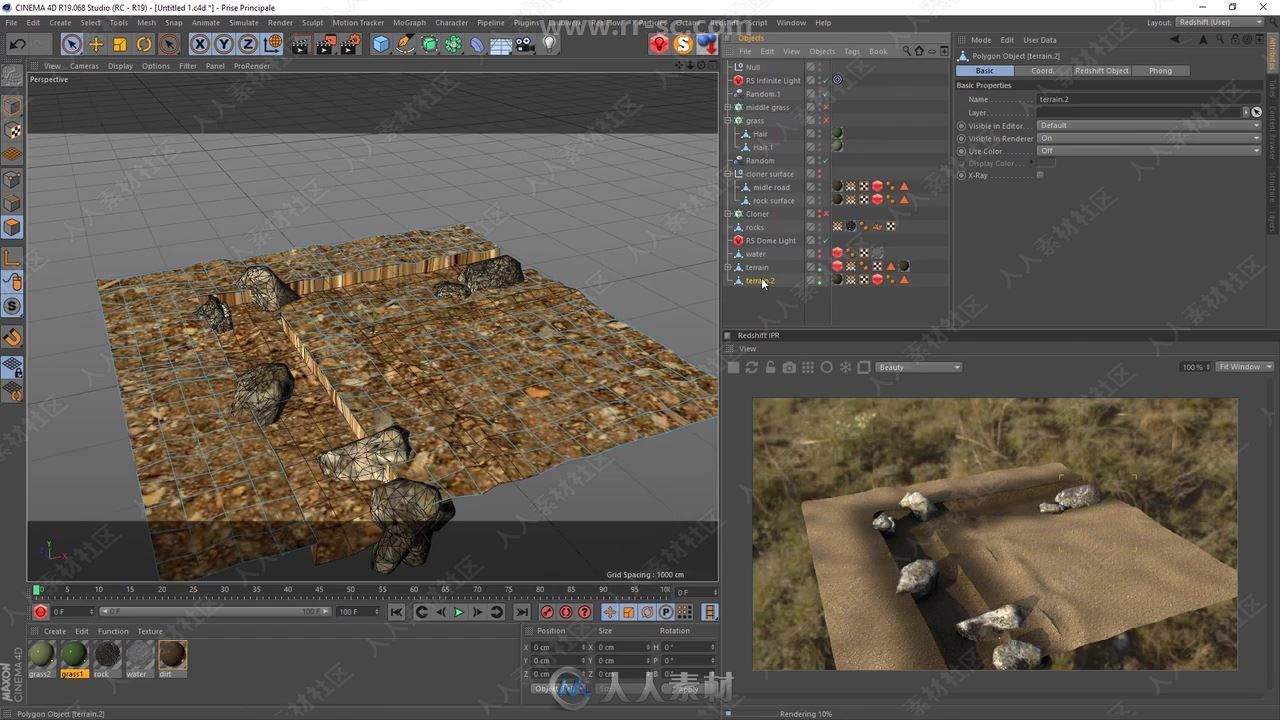This screenshot has width=1280, height=720.
Task: Activate the Rotate tool
Action: [x=144, y=44]
